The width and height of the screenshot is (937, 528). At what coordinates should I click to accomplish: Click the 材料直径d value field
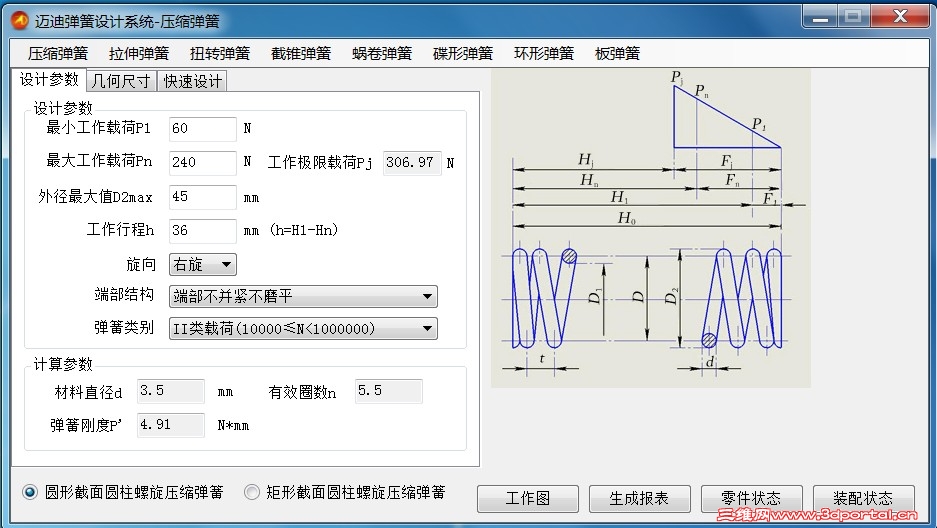click(170, 391)
